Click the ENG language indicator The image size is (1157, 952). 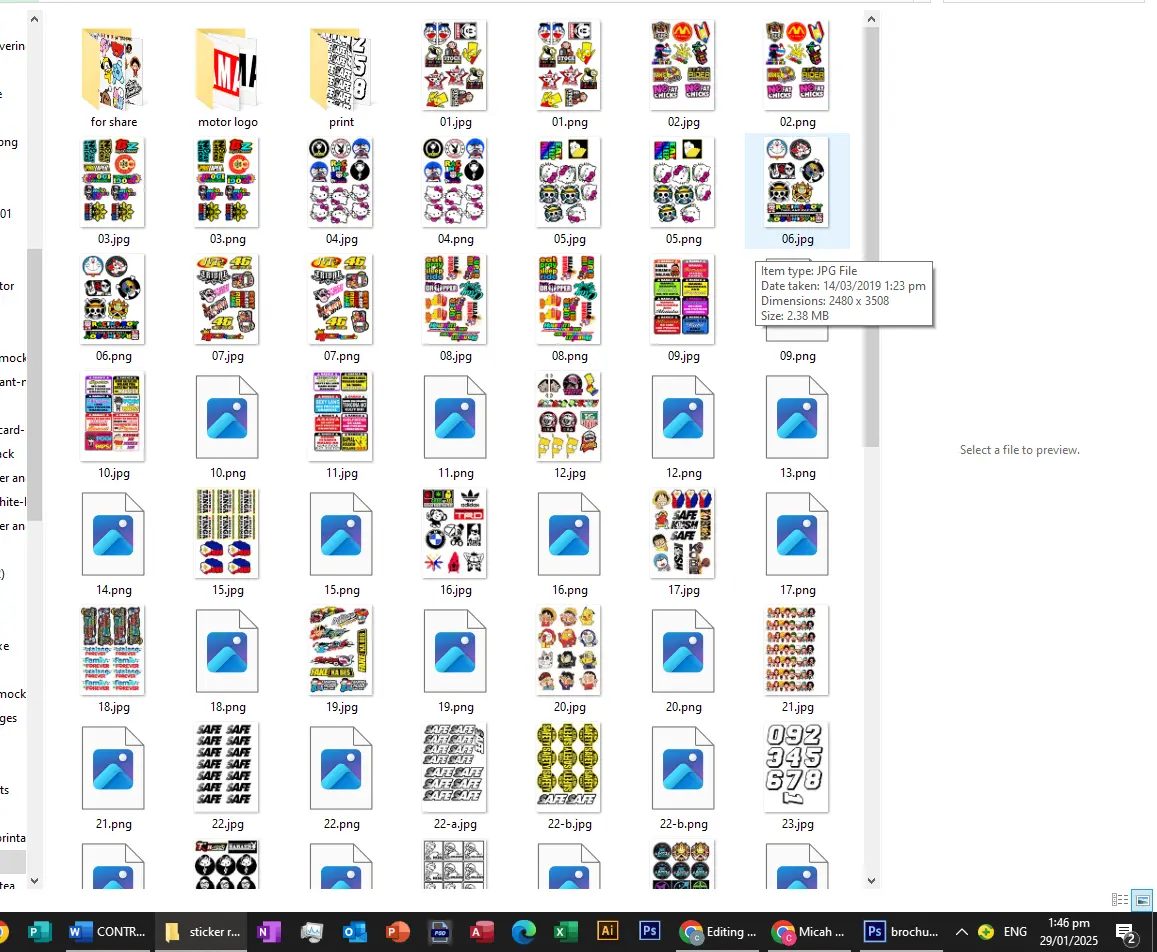[x=1015, y=932]
